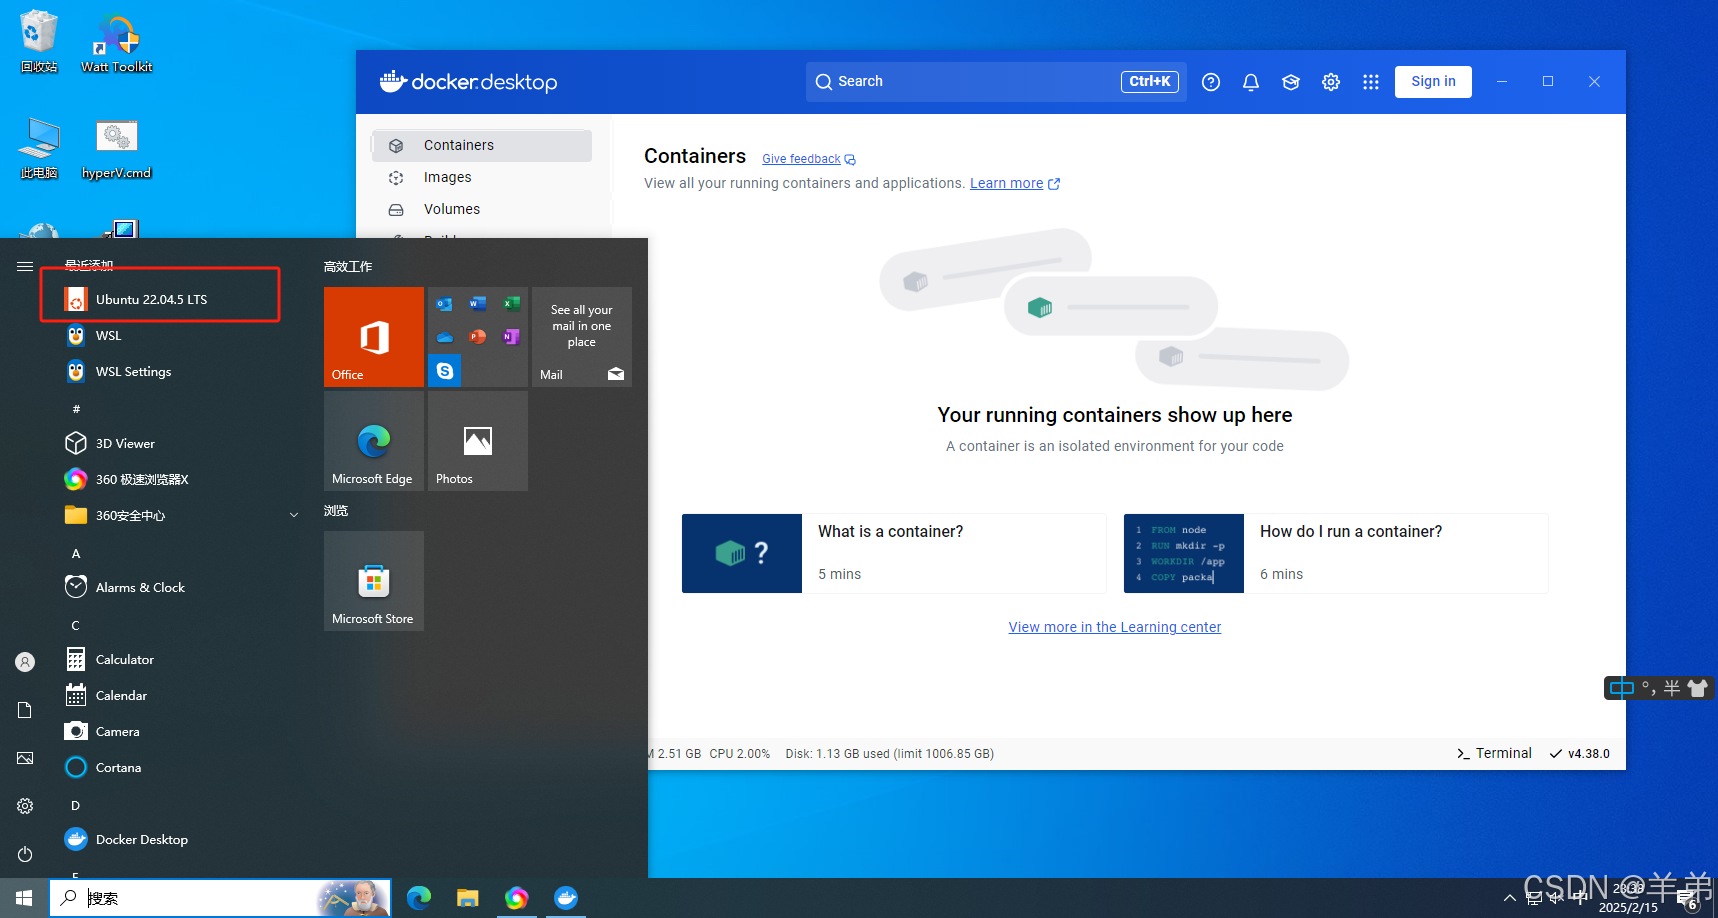This screenshot has height=918, width=1718.
Task: Jump to letter A section header
Action: point(76,553)
